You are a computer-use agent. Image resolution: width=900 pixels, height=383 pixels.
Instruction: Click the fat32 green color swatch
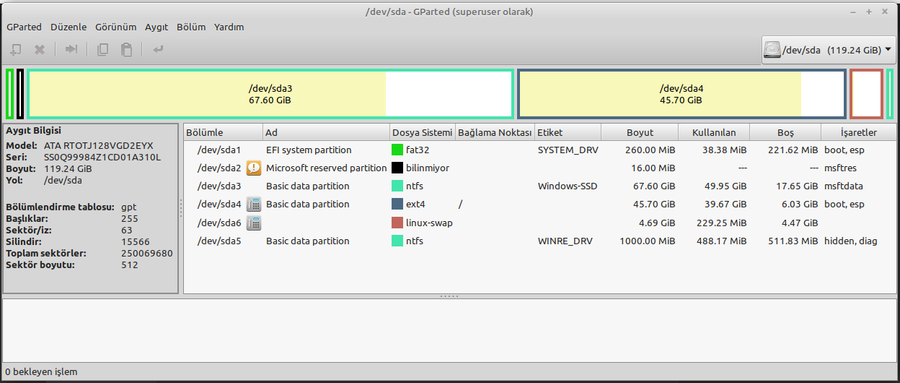pos(397,150)
